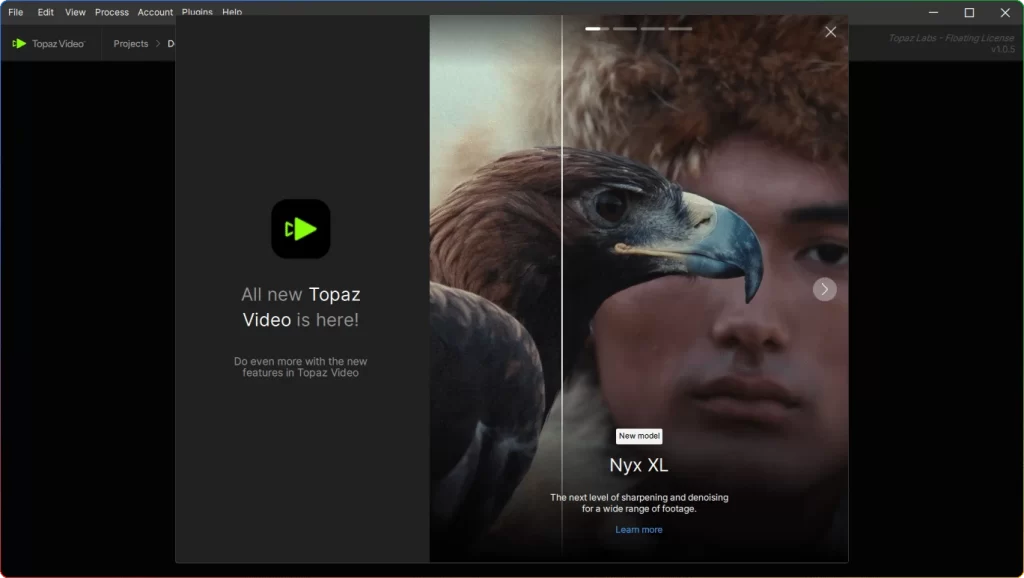Click "Projects" in the breadcrumb bar

tap(130, 43)
